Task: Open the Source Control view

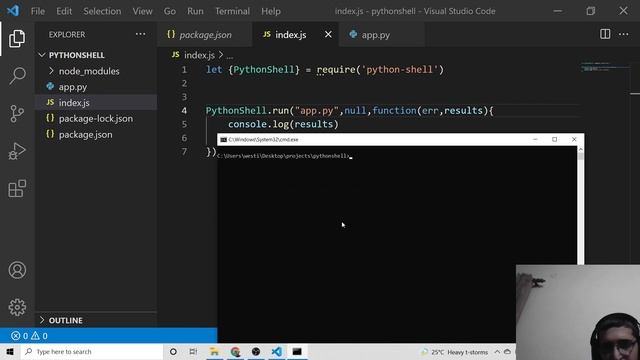Action: tap(17, 113)
